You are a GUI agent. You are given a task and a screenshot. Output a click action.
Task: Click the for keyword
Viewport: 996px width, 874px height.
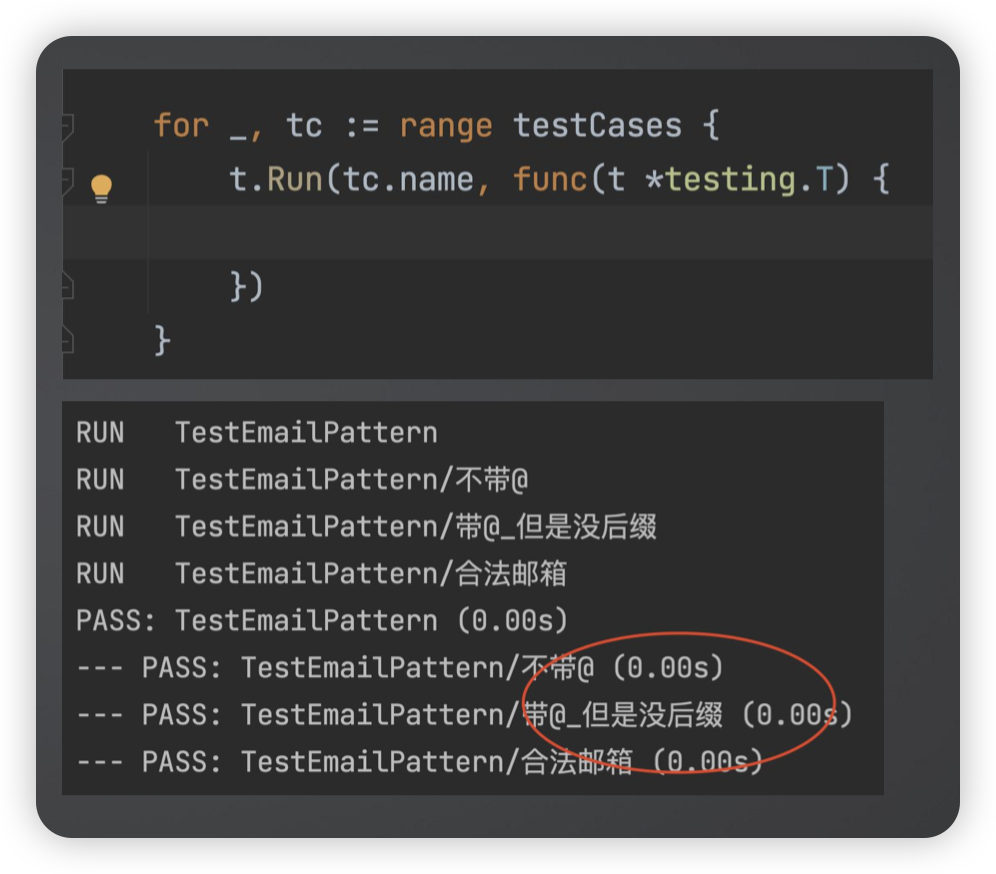pyautogui.click(x=181, y=126)
